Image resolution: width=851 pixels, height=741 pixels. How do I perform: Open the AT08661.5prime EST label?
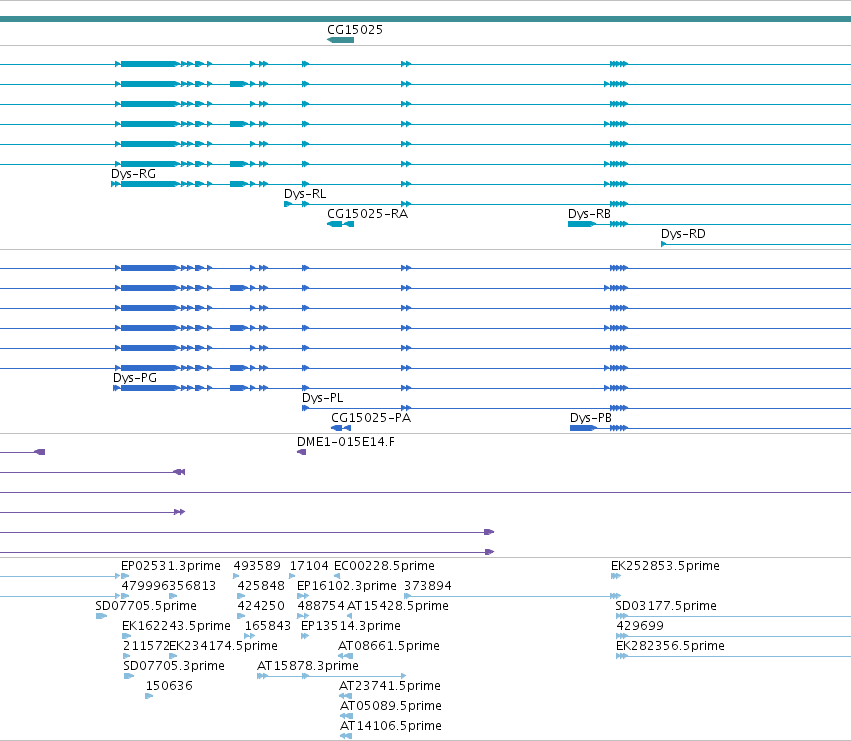click(389, 646)
